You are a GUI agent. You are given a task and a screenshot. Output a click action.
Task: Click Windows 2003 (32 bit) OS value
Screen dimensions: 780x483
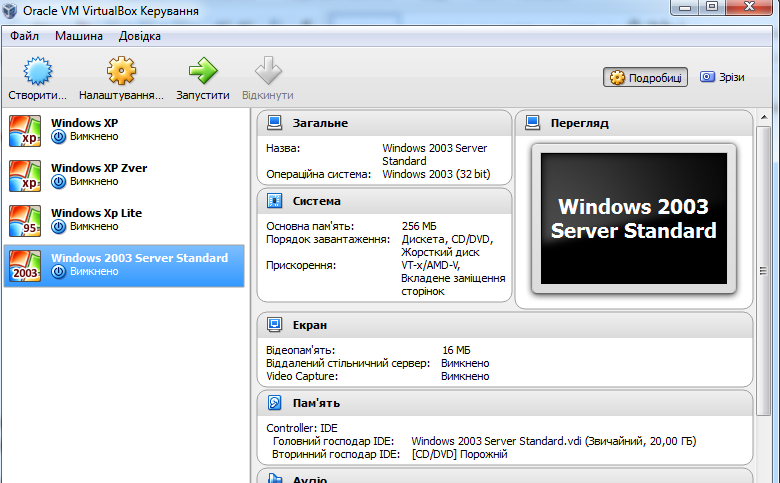point(436,174)
